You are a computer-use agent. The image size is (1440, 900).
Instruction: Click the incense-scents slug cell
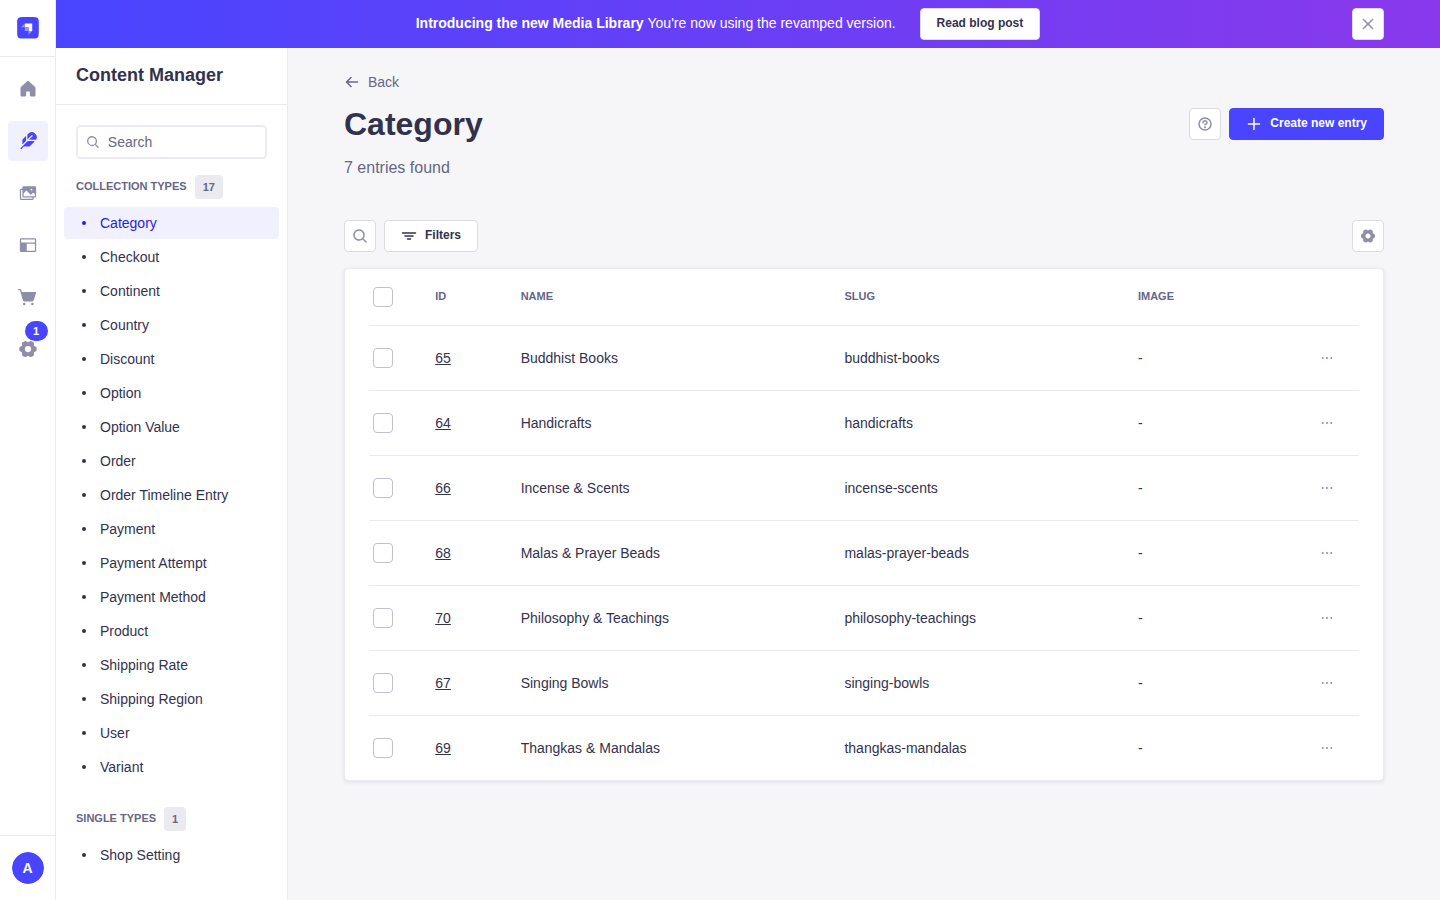pos(891,488)
